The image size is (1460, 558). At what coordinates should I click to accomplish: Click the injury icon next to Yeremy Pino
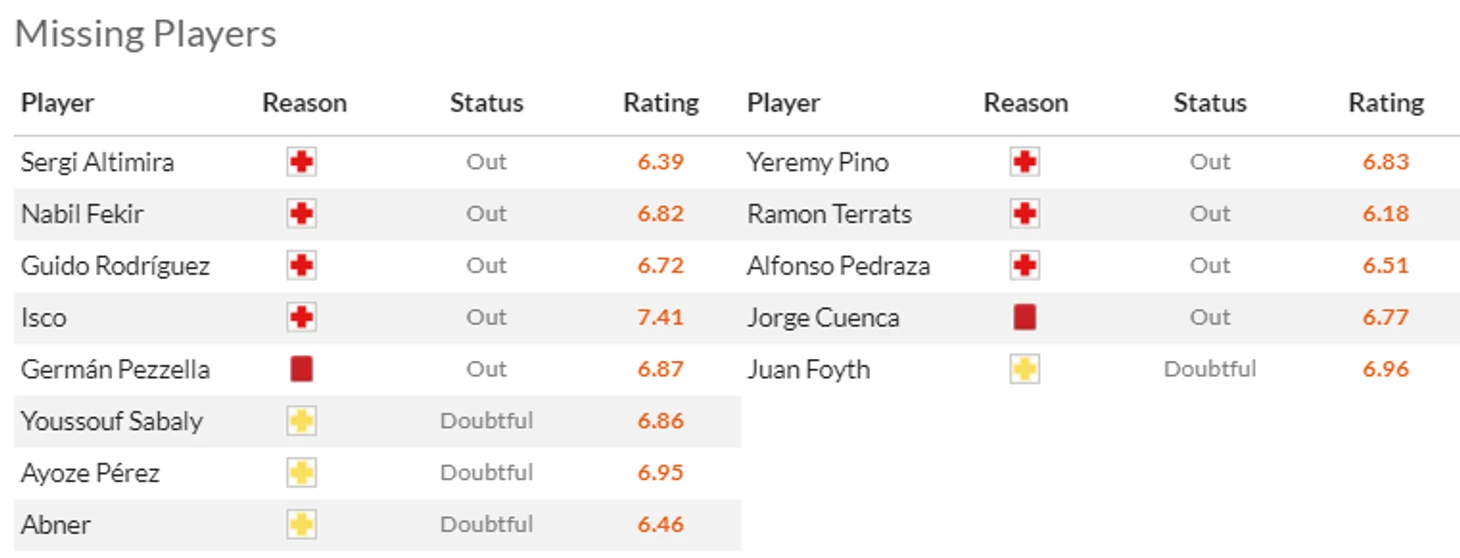click(x=1025, y=162)
